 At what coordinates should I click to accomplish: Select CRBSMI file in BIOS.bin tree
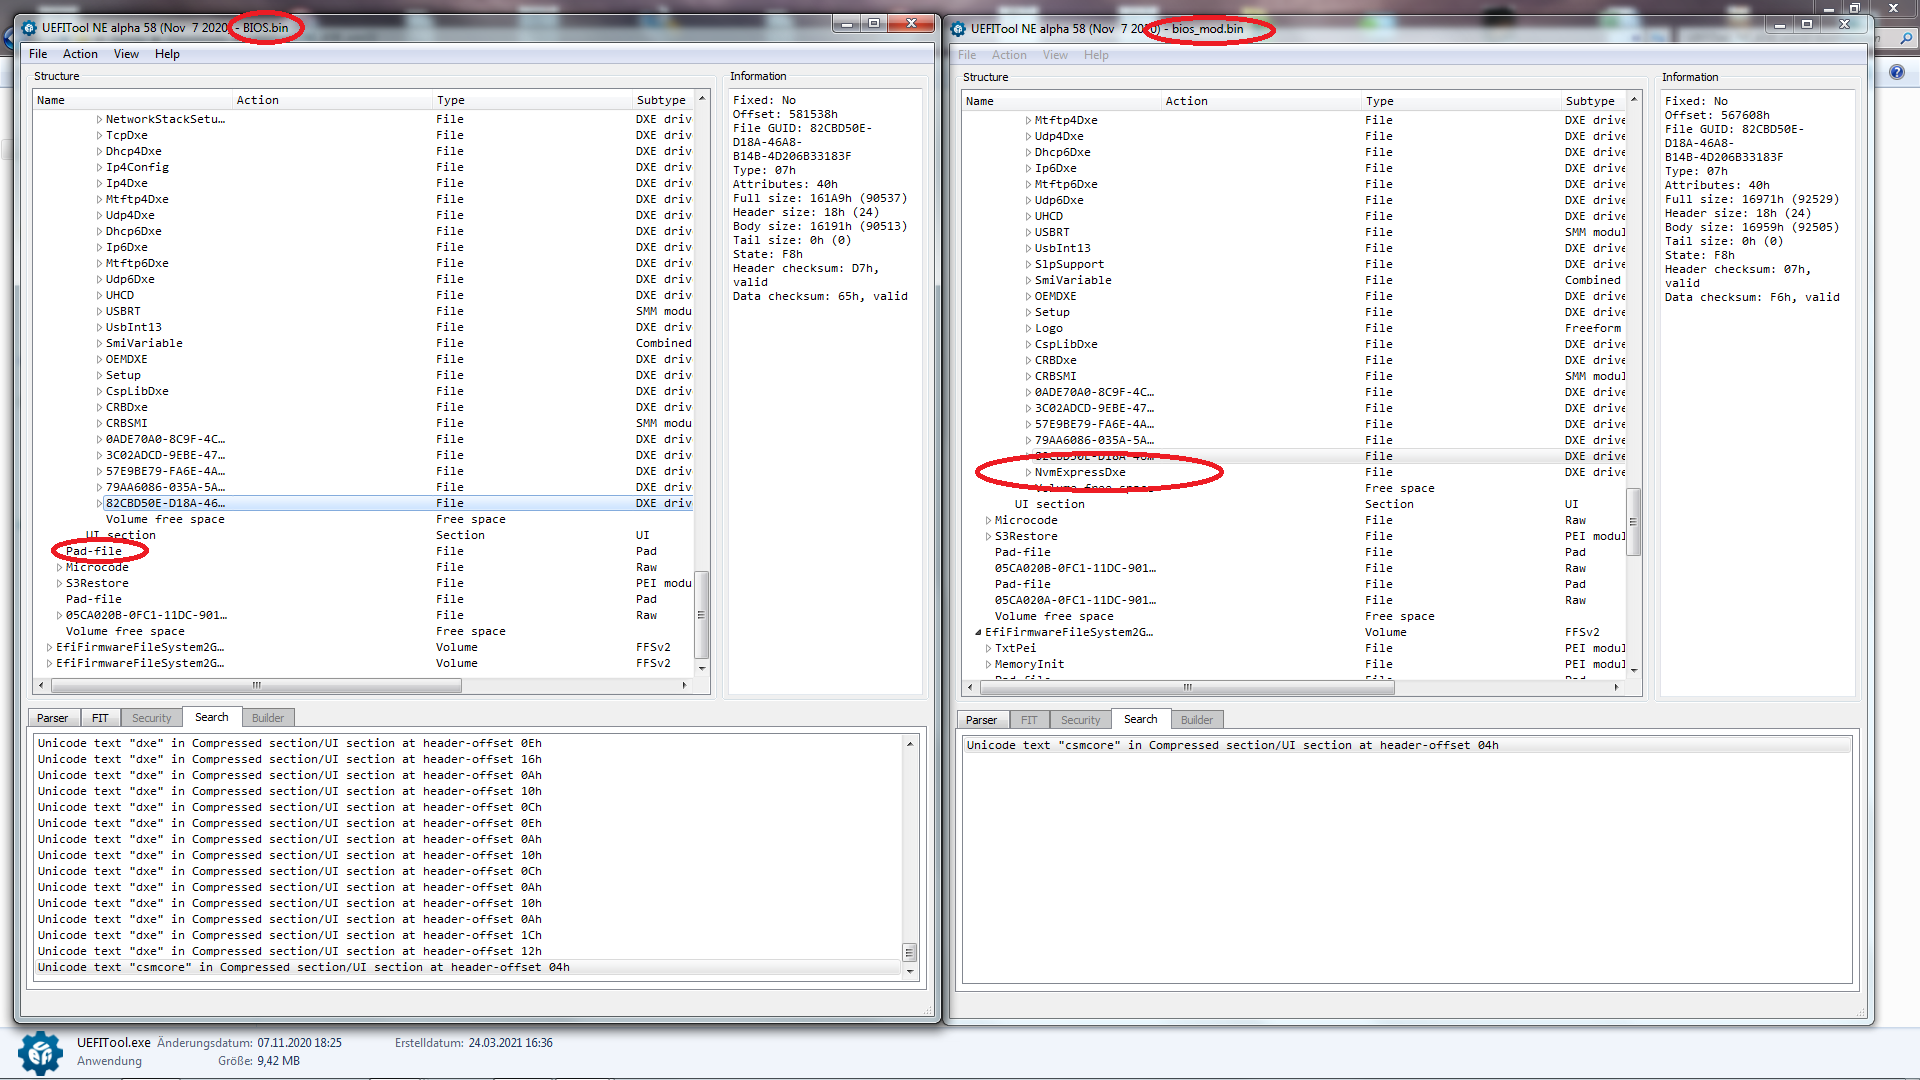click(126, 423)
